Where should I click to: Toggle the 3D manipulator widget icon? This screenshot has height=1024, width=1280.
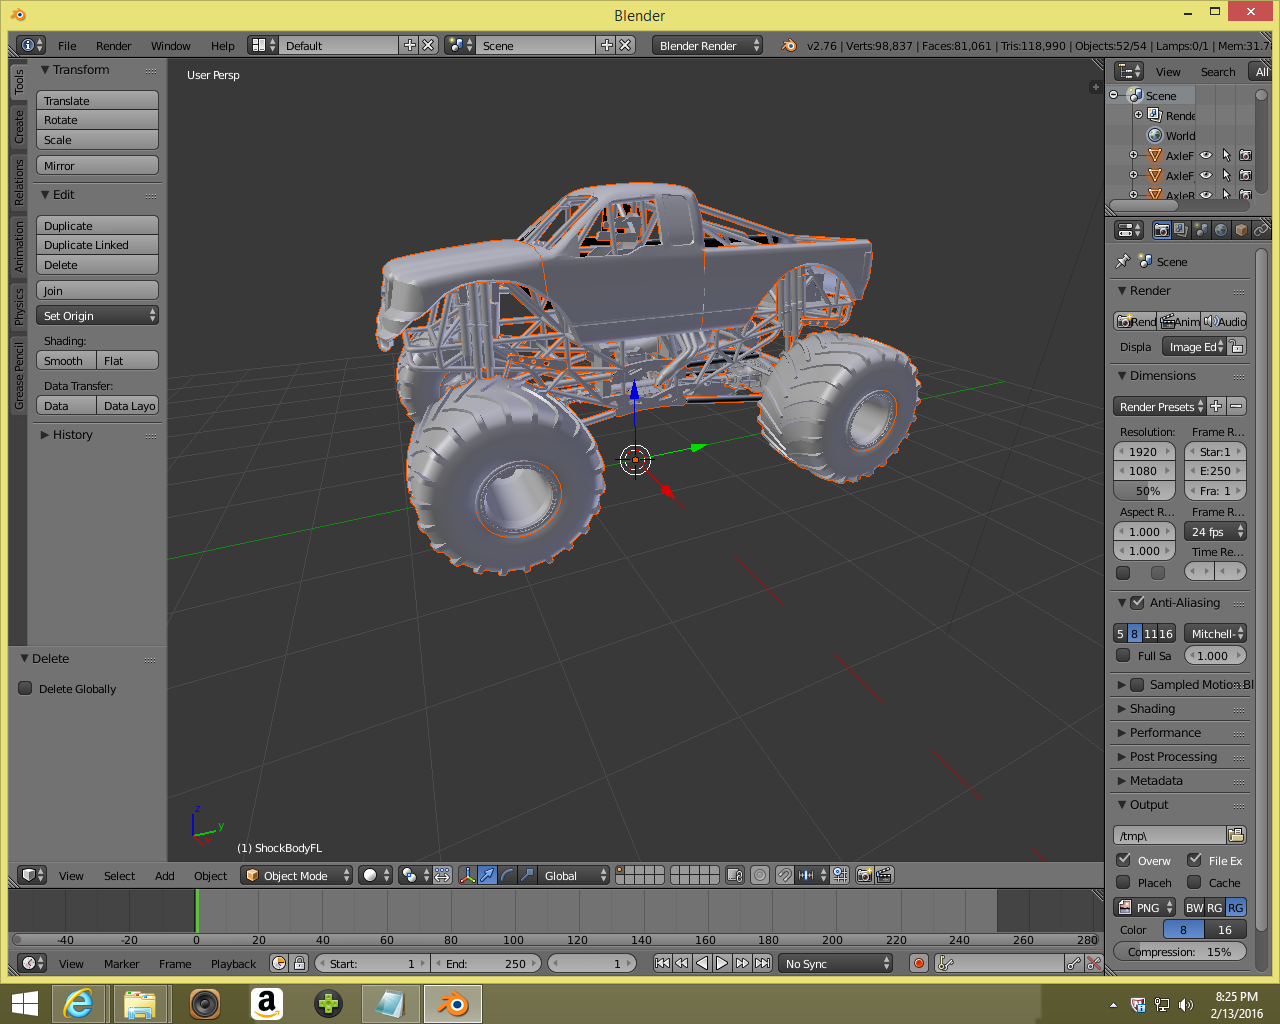click(467, 875)
